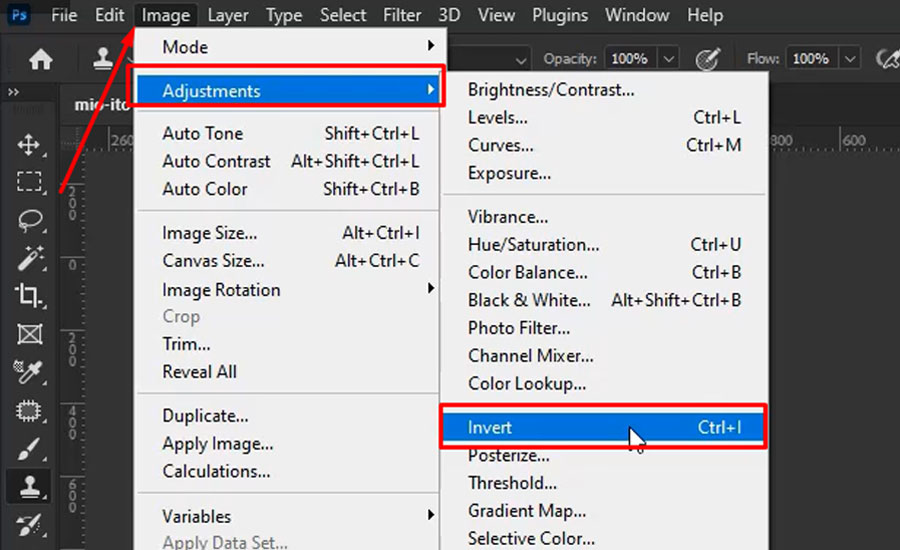Open the Filter menu
This screenshot has height=550, width=900.
(402, 15)
